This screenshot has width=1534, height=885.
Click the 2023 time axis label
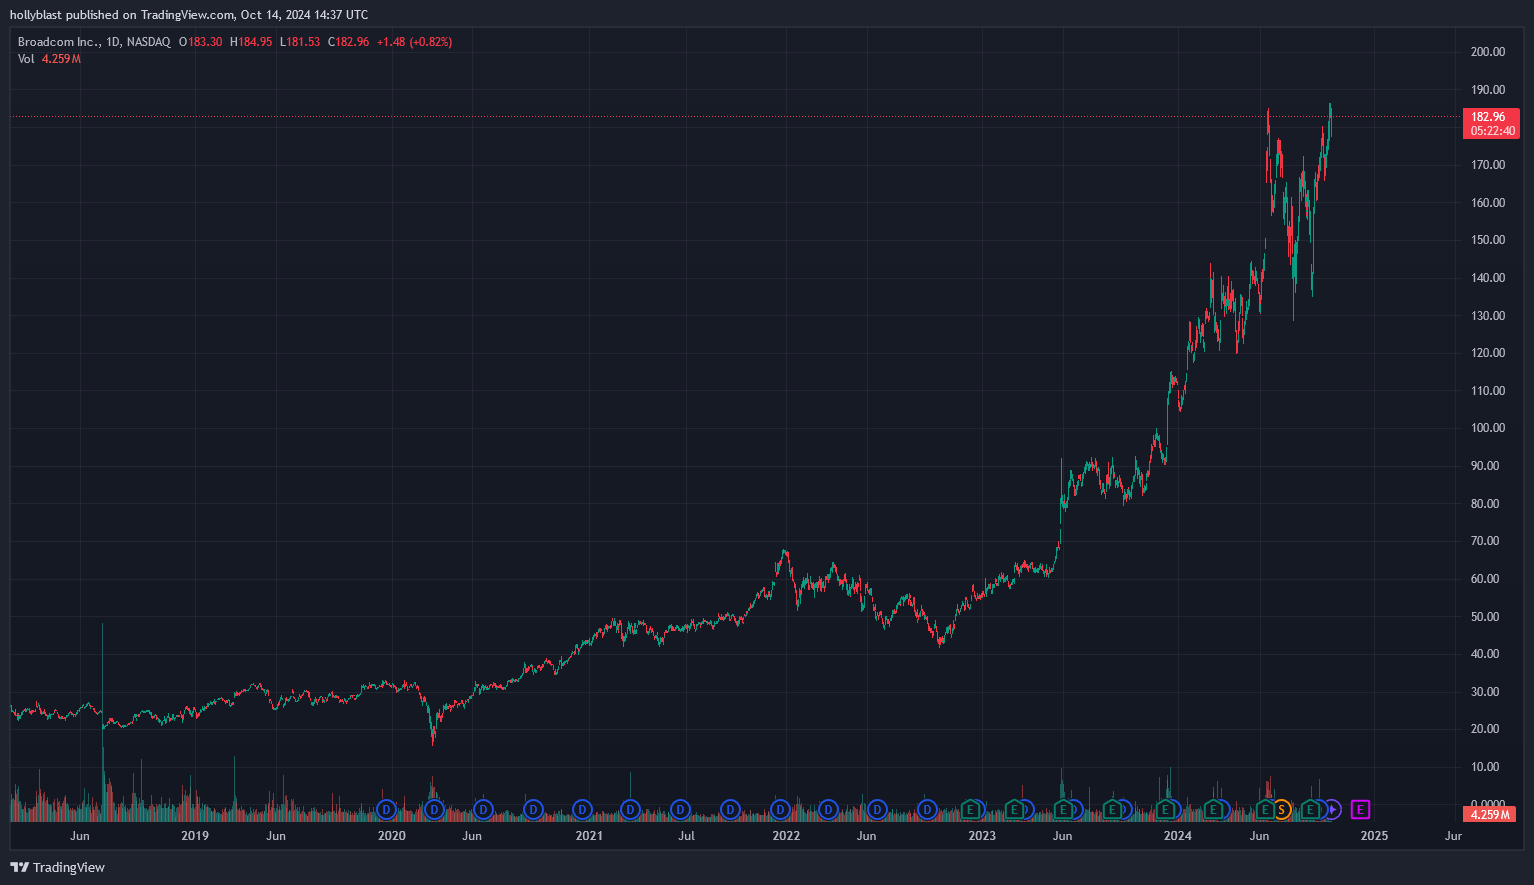click(x=982, y=836)
